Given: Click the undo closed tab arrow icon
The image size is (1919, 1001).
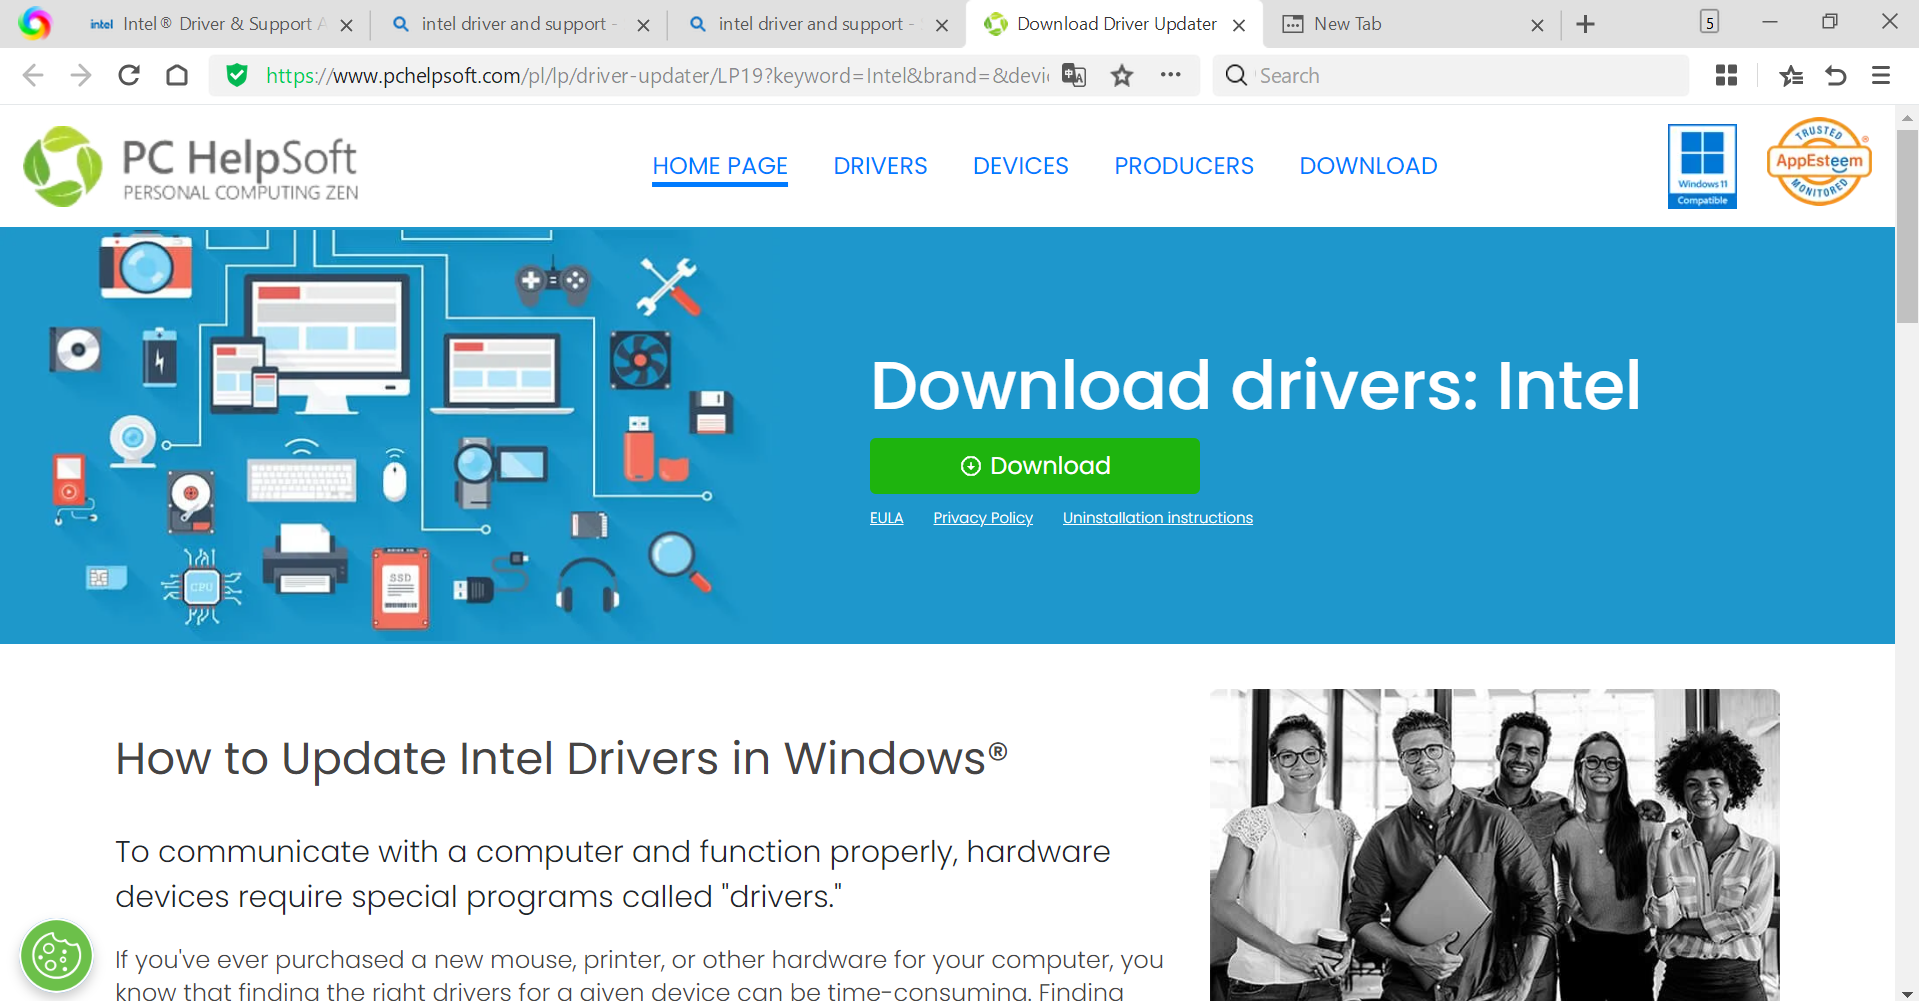Looking at the screenshot, I should tap(1836, 75).
